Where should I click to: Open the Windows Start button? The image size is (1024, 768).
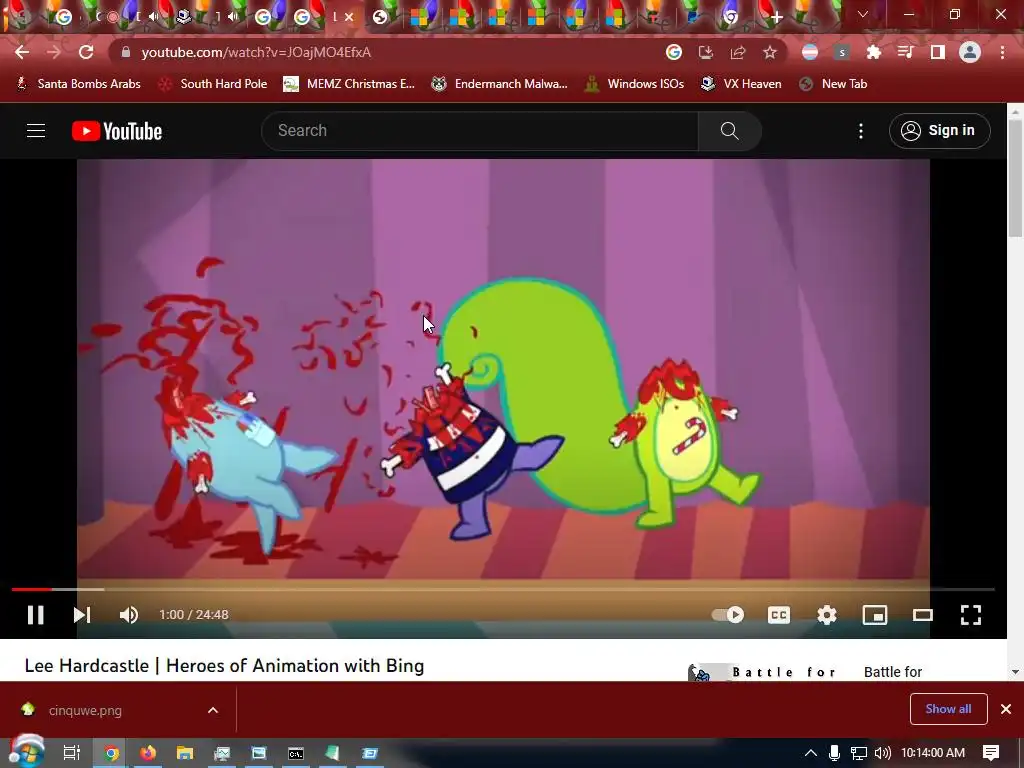coord(25,752)
